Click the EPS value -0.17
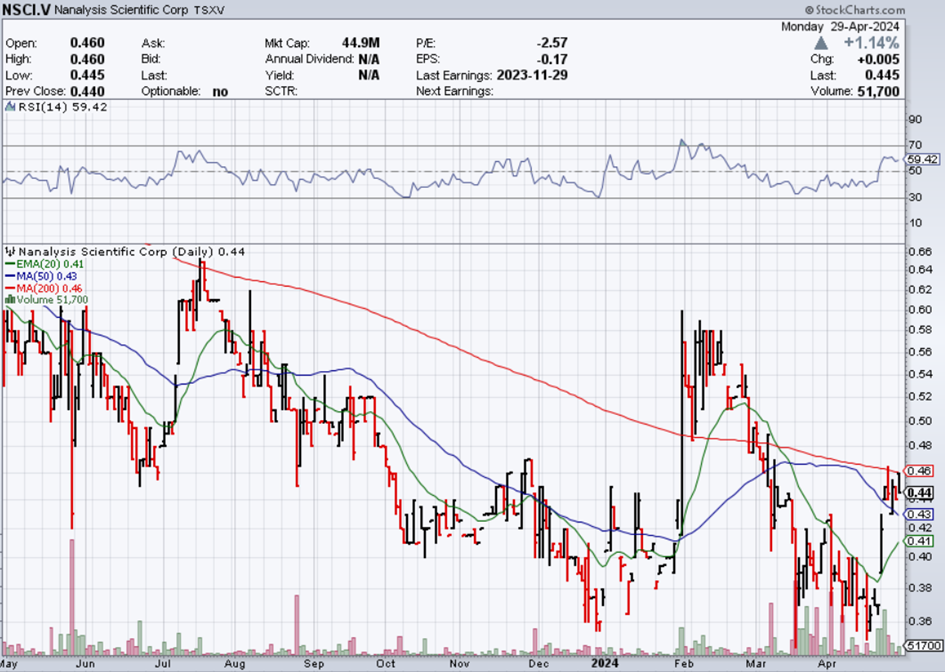The width and height of the screenshot is (945, 672). click(551, 59)
